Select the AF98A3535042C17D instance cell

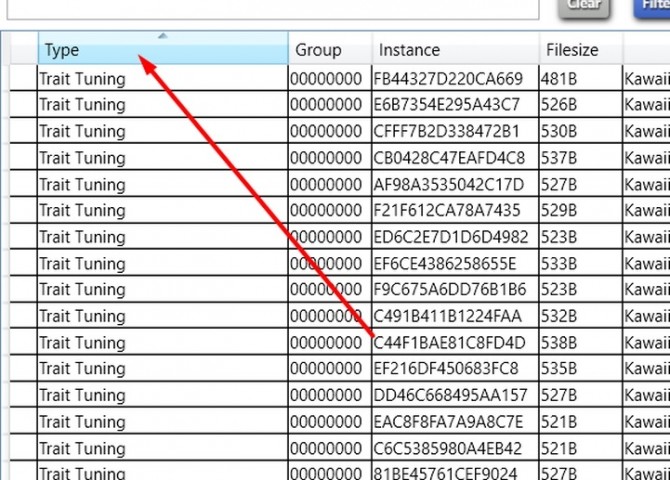click(447, 184)
